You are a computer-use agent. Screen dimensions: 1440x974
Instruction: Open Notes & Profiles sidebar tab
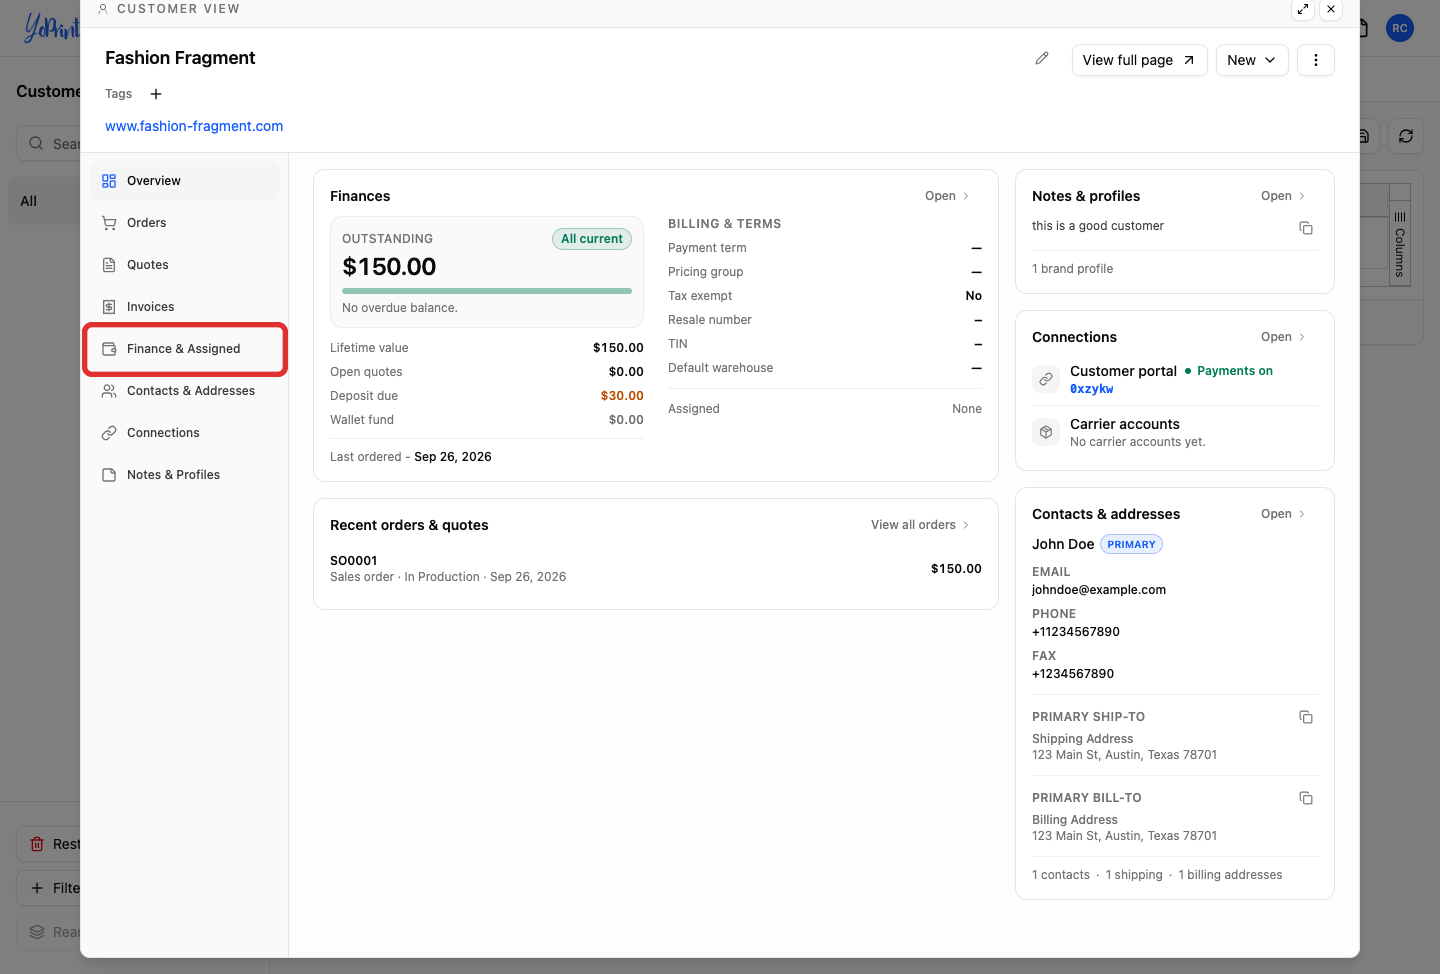[x=185, y=475]
